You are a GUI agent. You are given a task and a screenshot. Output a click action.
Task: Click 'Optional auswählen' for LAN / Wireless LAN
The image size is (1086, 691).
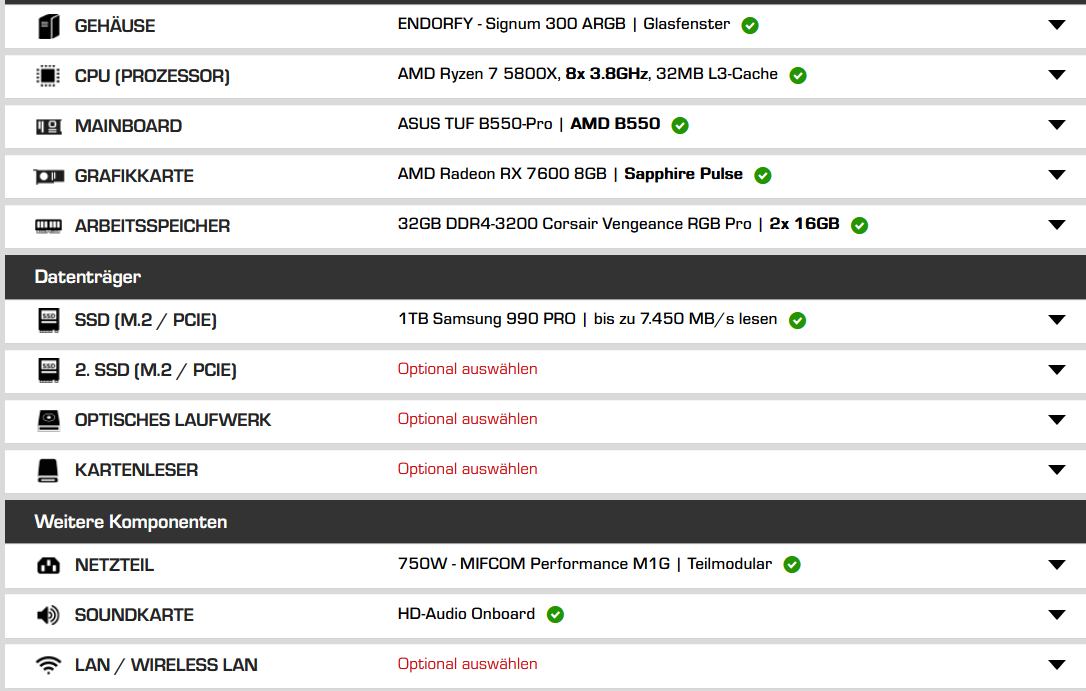468,664
